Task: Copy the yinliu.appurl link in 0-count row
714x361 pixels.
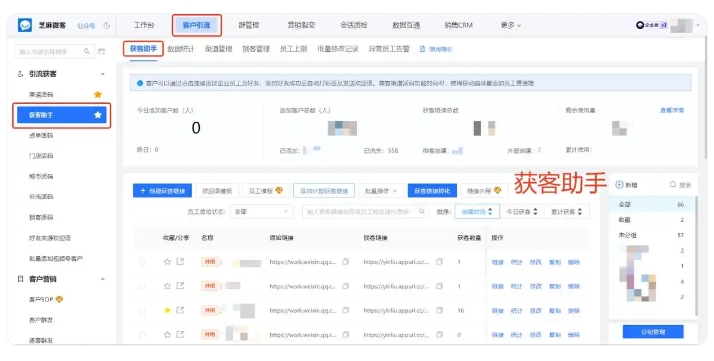Action: tap(439, 335)
